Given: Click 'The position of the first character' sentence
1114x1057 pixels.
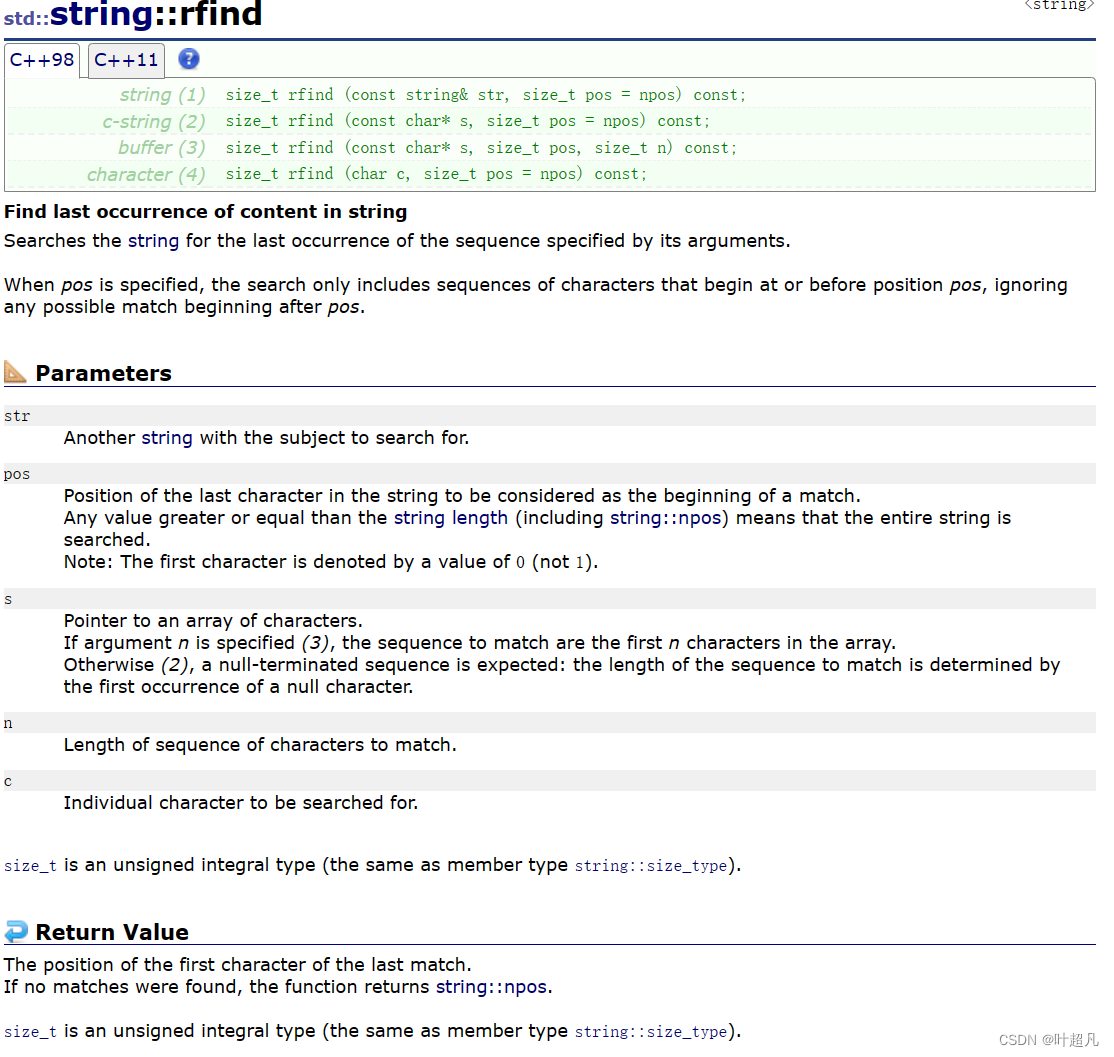Looking at the screenshot, I should (x=238, y=965).
